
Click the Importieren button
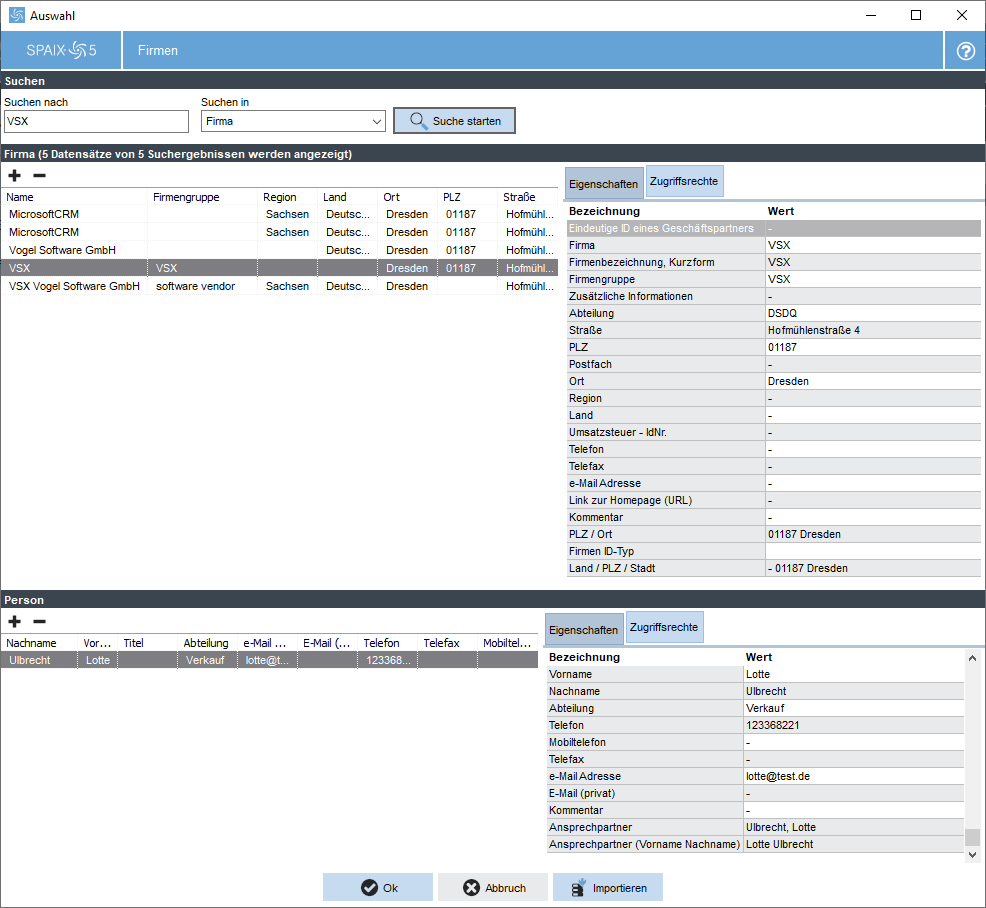tap(608, 888)
